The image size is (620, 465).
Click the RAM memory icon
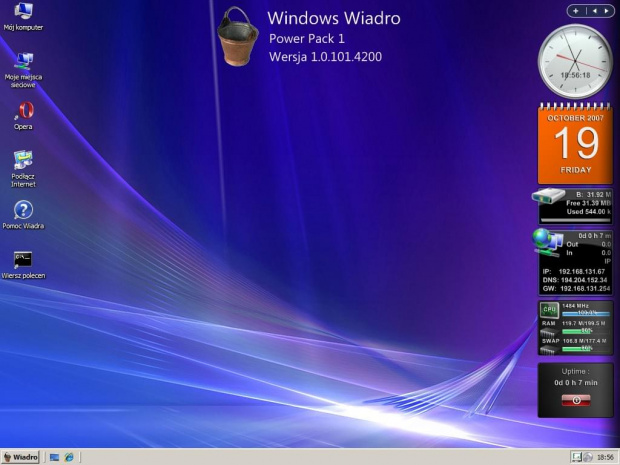click(x=549, y=332)
